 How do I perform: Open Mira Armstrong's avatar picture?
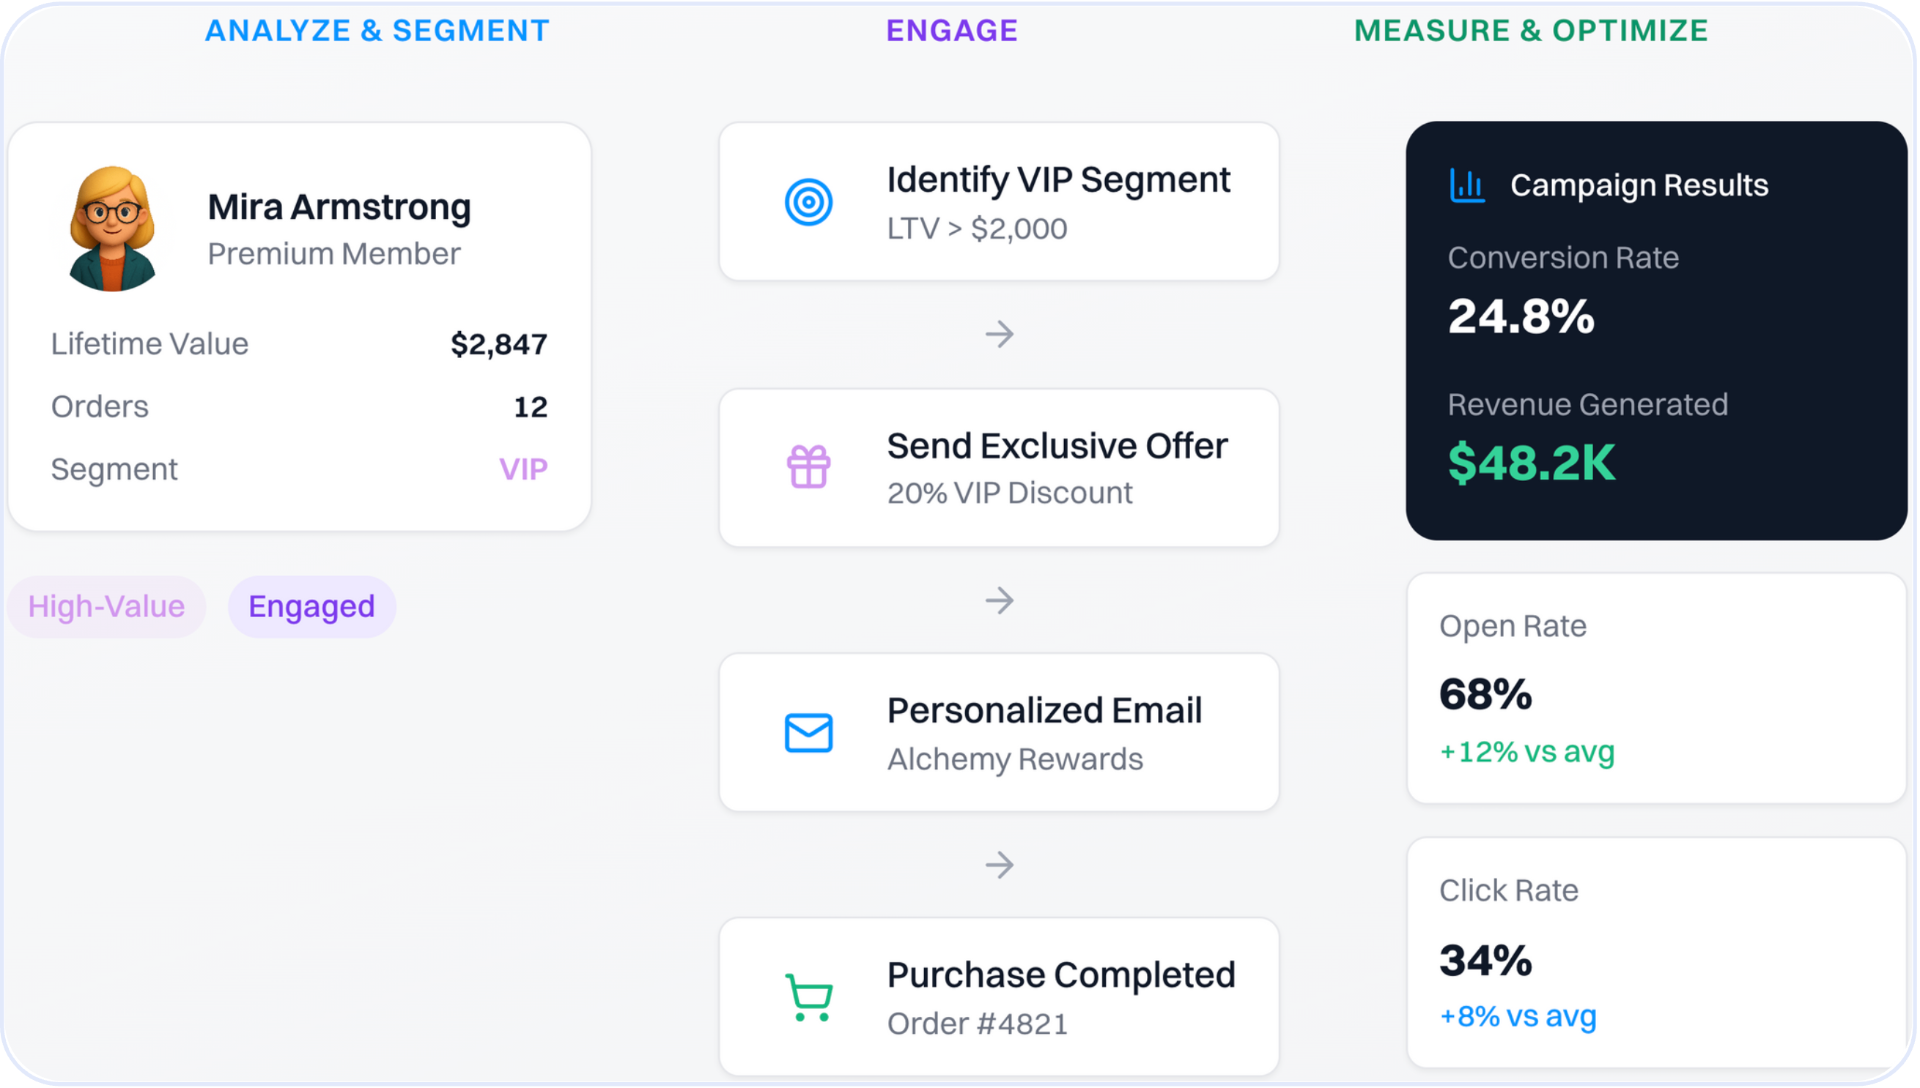tap(112, 229)
